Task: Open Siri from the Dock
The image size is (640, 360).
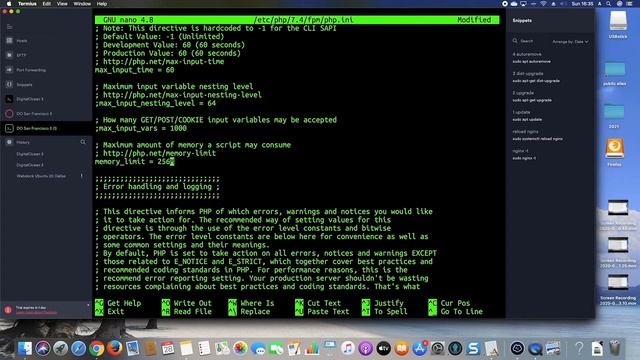Action: (x=42, y=348)
